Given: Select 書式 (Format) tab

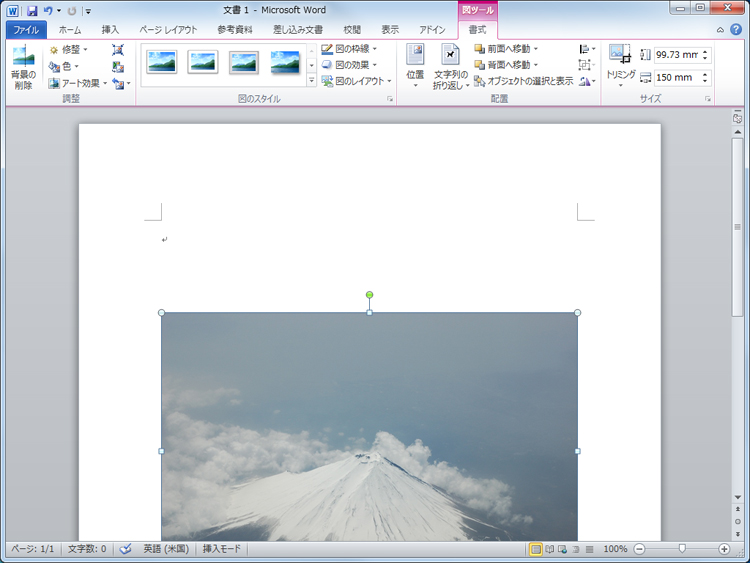Looking at the screenshot, I should [477, 30].
